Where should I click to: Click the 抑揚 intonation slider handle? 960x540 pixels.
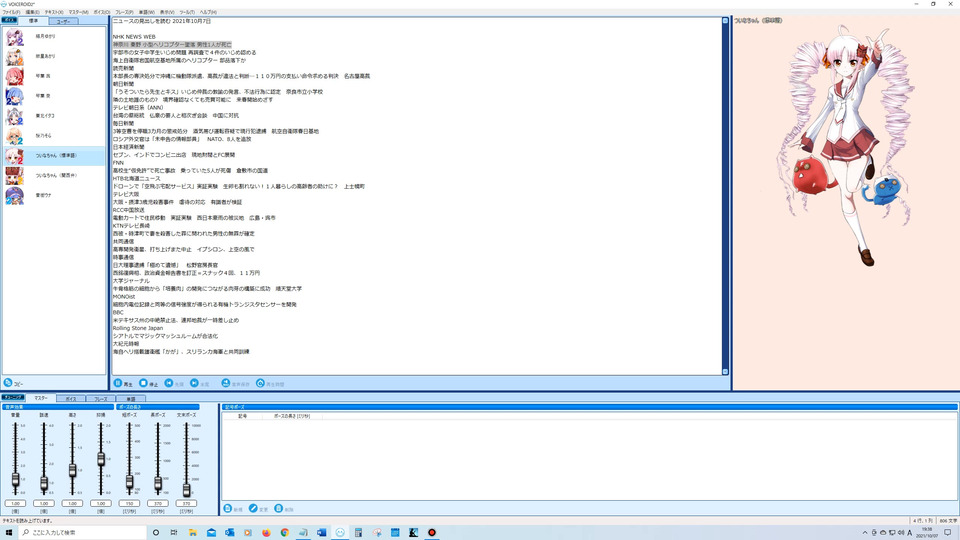tap(101, 459)
